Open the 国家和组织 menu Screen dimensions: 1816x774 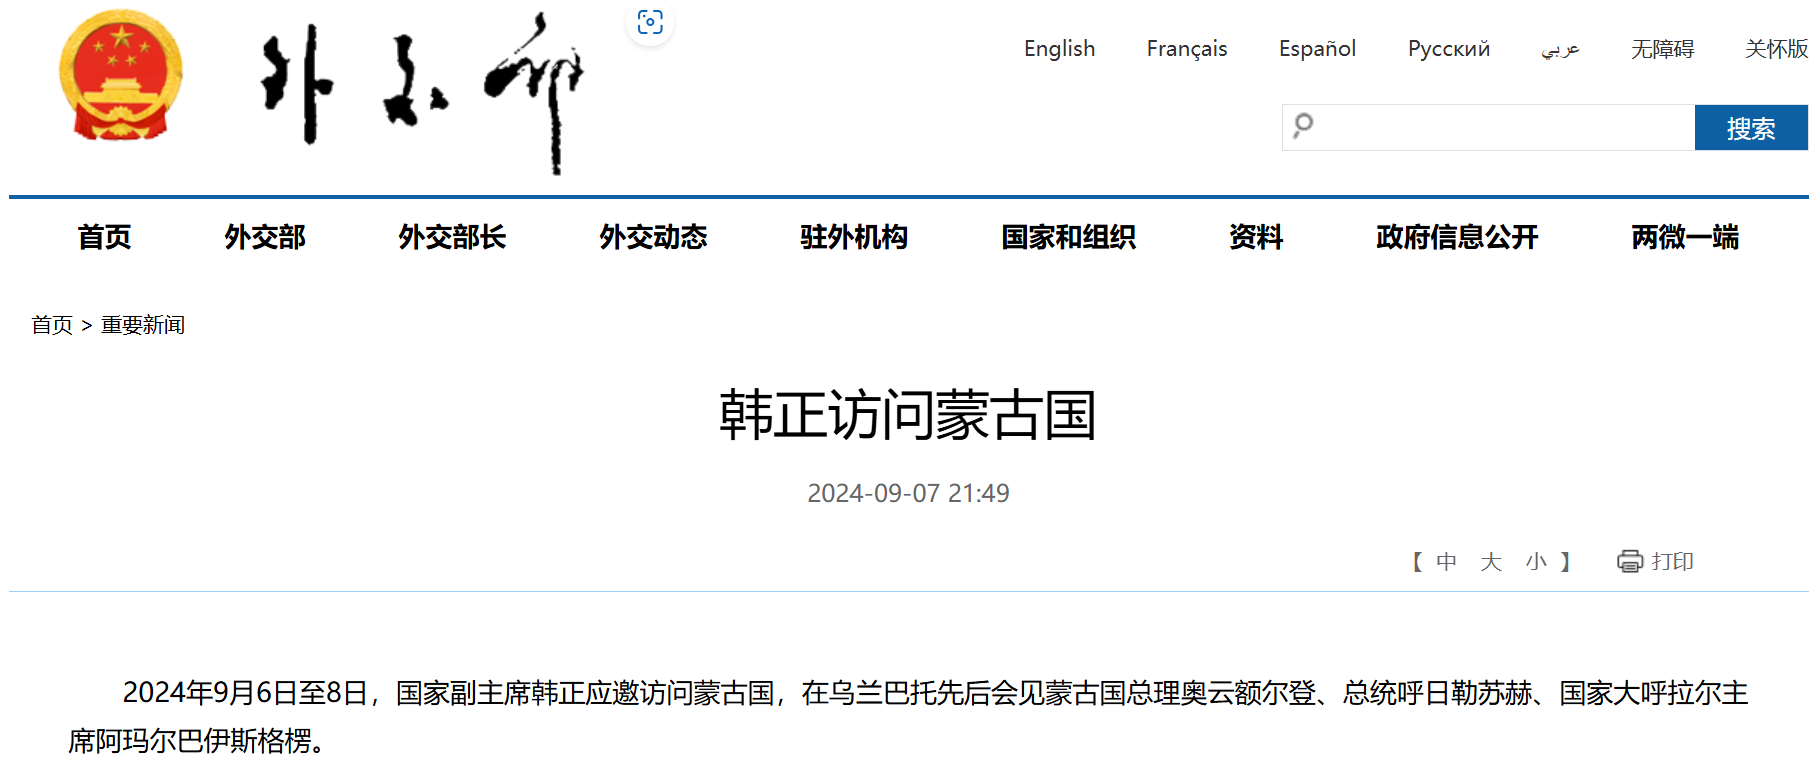(1068, 237)
